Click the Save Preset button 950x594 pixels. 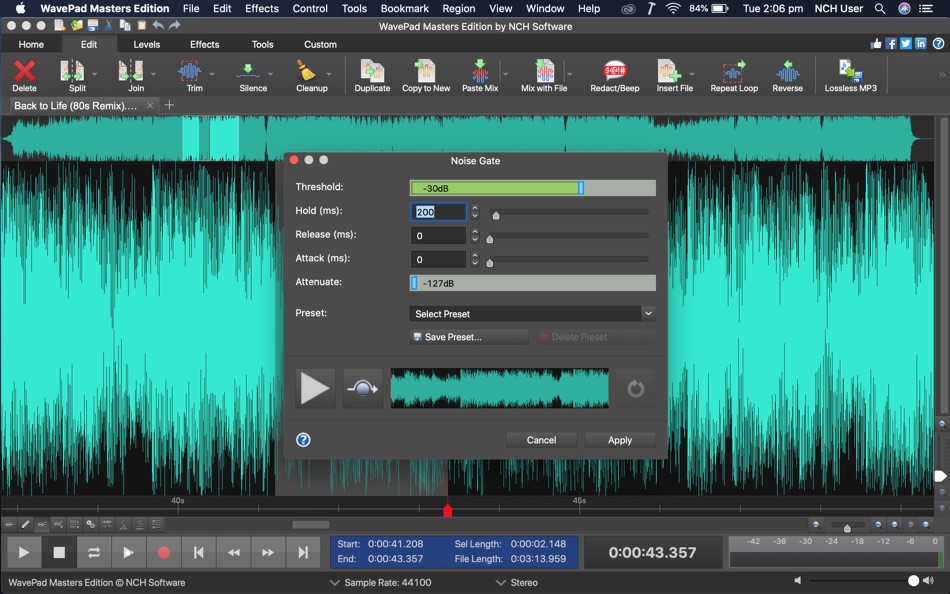pos(469,337)
